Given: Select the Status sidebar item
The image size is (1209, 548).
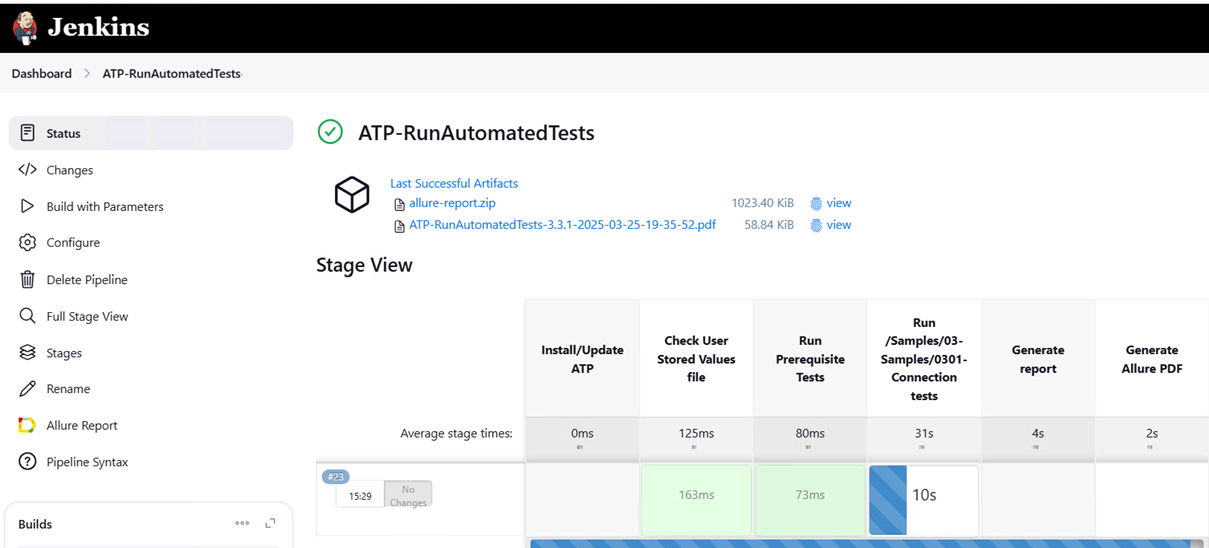Looking at the screenshot, I should coord(151,133).
